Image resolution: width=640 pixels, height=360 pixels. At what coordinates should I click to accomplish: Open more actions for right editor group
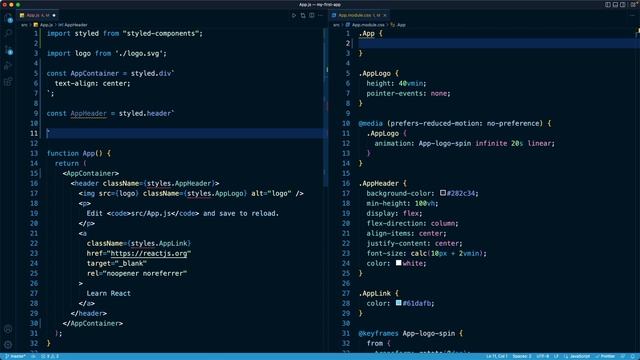tap(632, 16)
